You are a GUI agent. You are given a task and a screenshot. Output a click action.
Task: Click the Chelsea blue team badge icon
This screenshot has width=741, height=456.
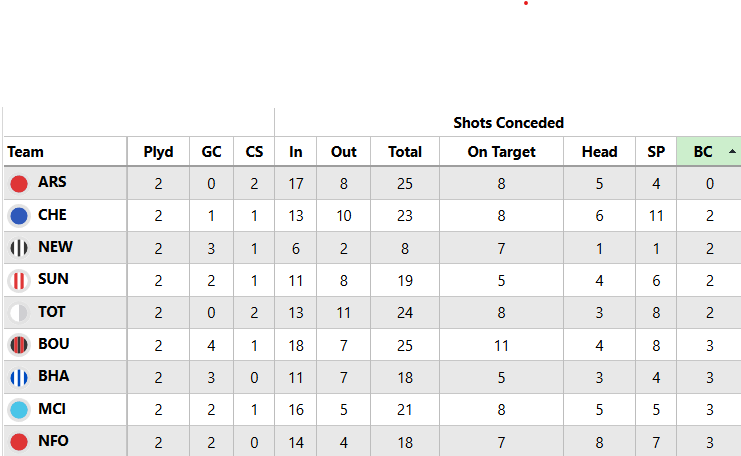(19, 216)
